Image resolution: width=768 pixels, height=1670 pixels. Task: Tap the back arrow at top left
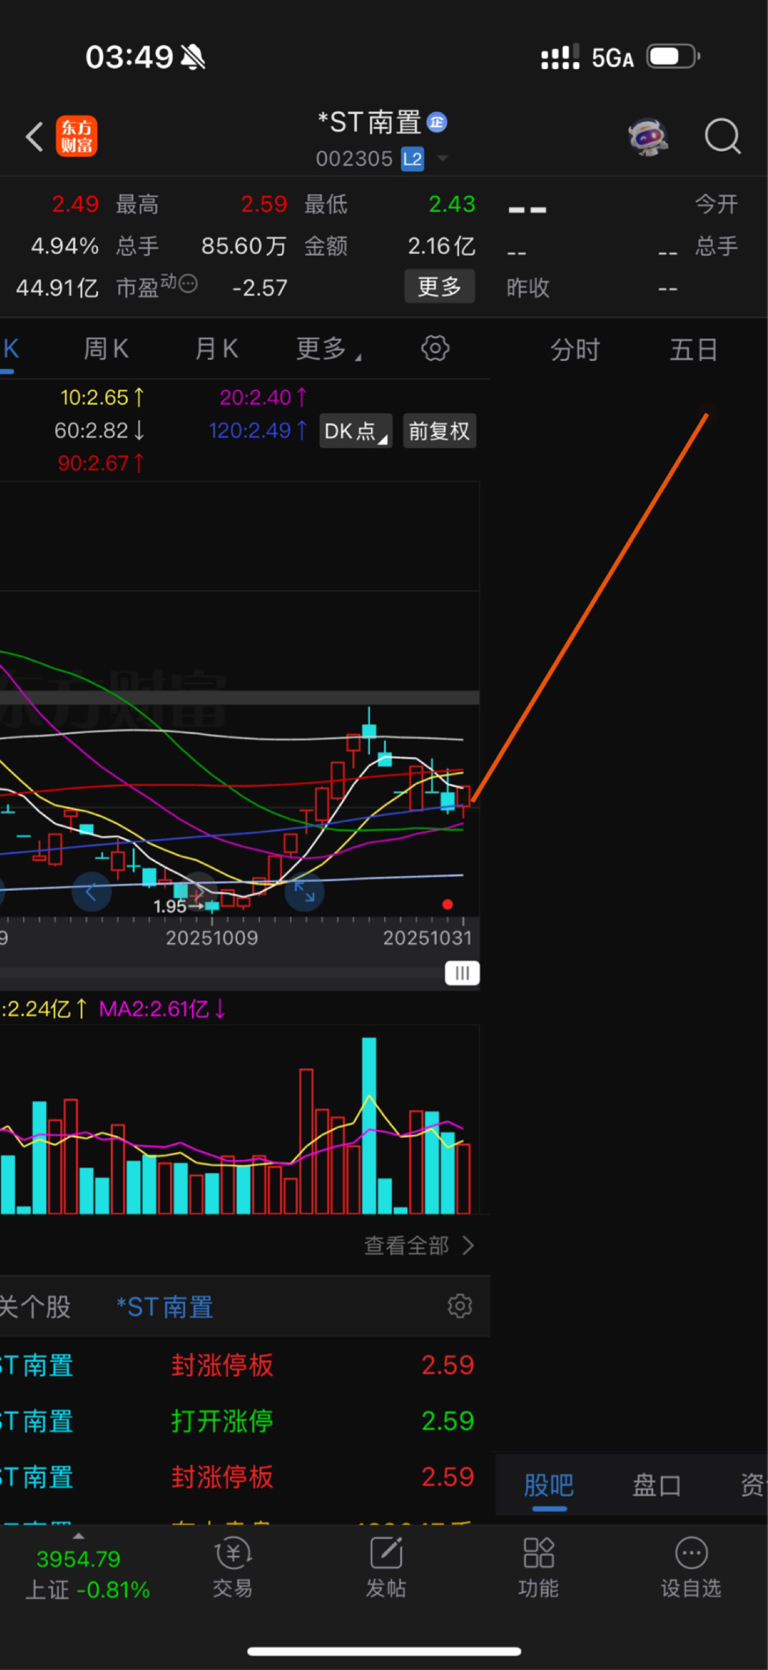(x=35, y=136)
